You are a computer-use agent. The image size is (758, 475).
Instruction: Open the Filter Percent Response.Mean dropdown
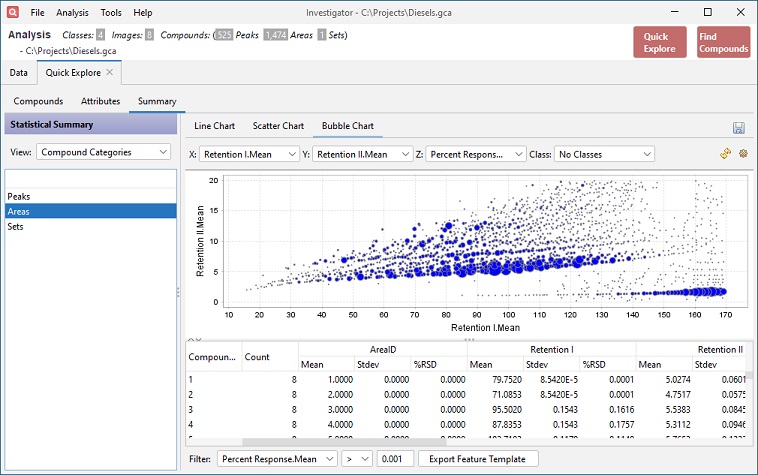277,459
